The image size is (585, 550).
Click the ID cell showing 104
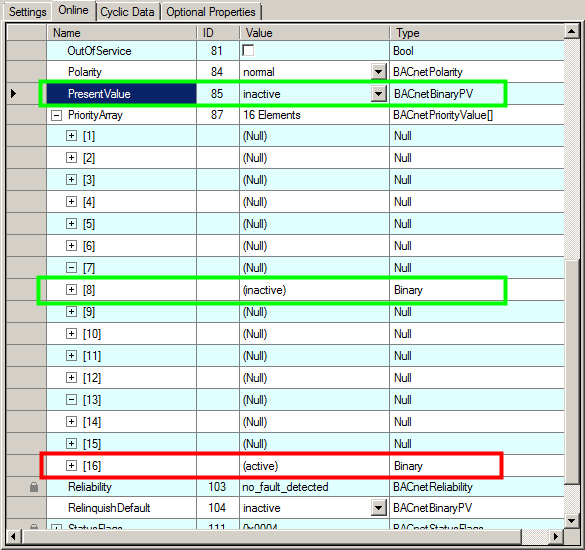tap(218, 508)
